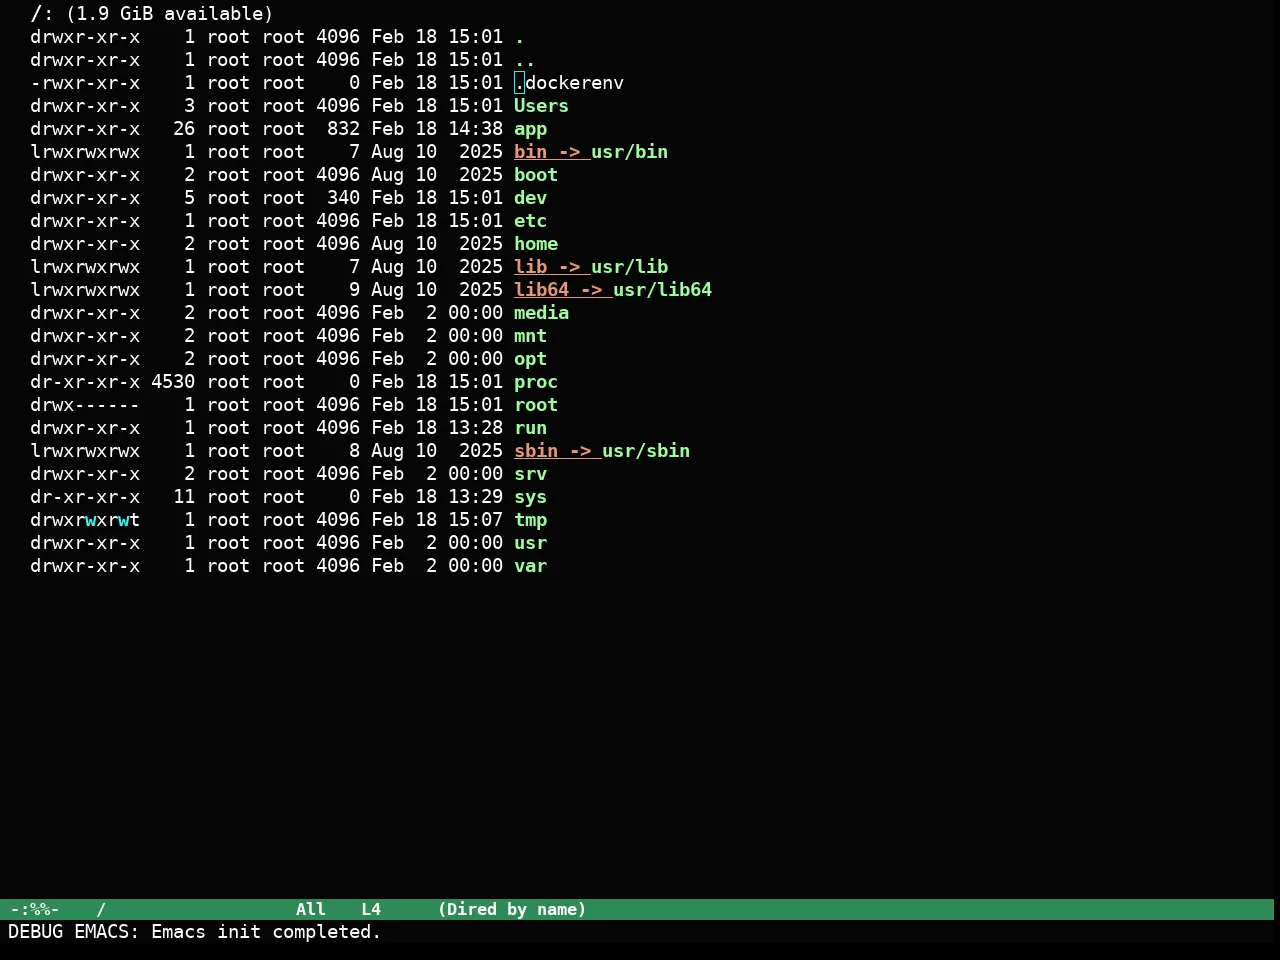Open the home directory
The image size is (1280, 960).
536,244
